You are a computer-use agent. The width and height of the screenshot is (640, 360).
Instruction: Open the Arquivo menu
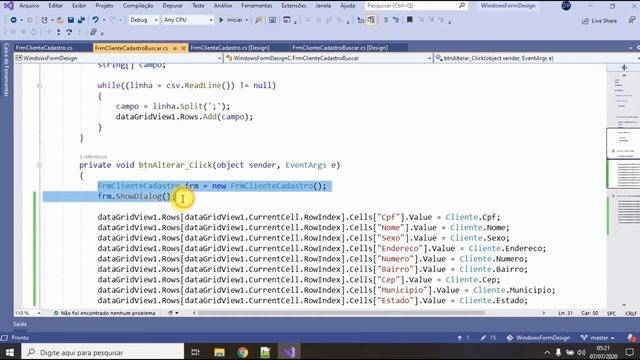point(29,6)
